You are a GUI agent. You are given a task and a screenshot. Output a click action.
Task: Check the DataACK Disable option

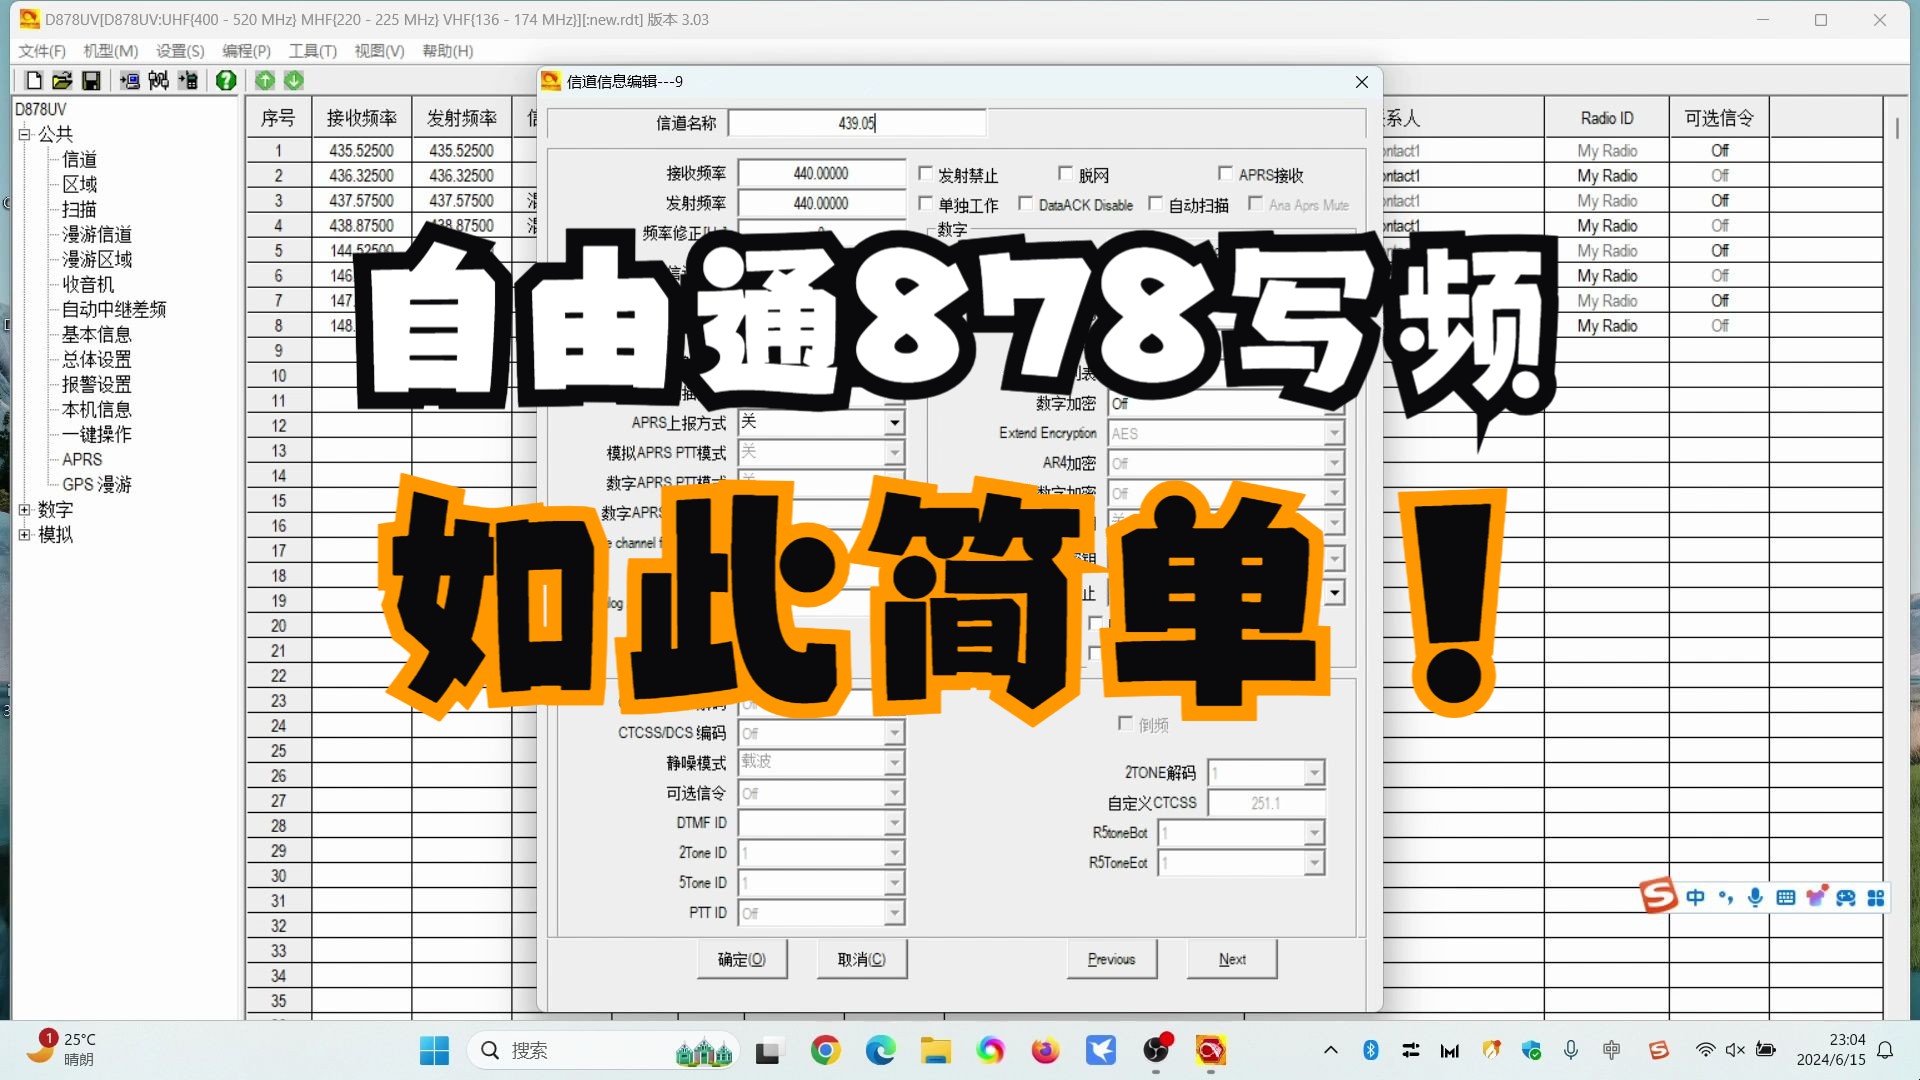click(1025, 204)
